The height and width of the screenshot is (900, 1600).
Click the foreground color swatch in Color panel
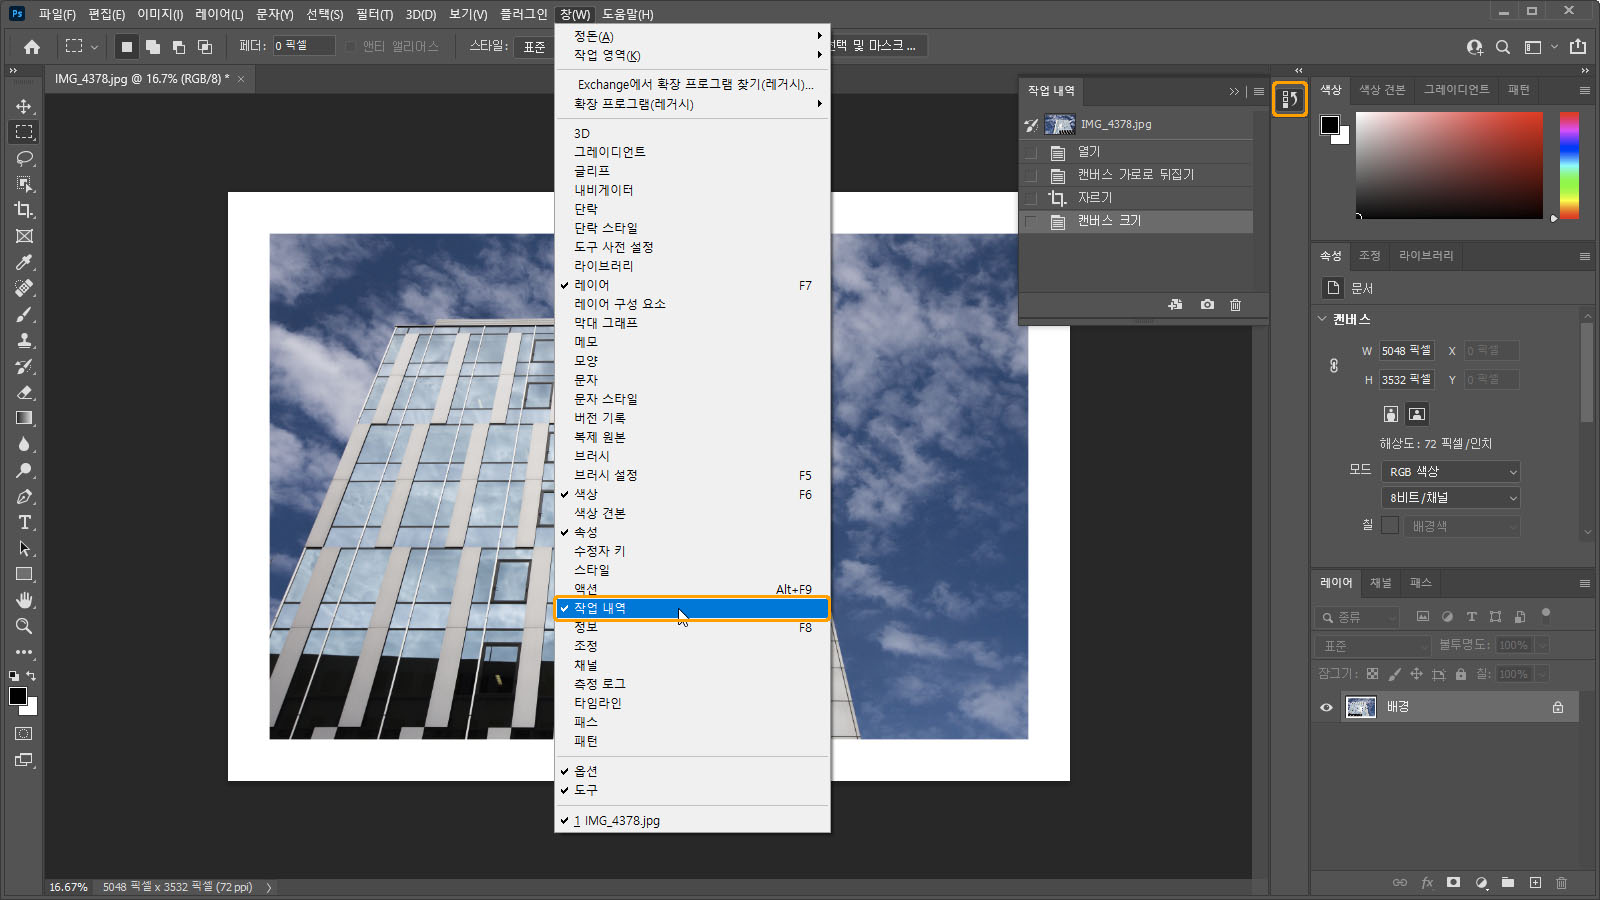[1329, 125]
